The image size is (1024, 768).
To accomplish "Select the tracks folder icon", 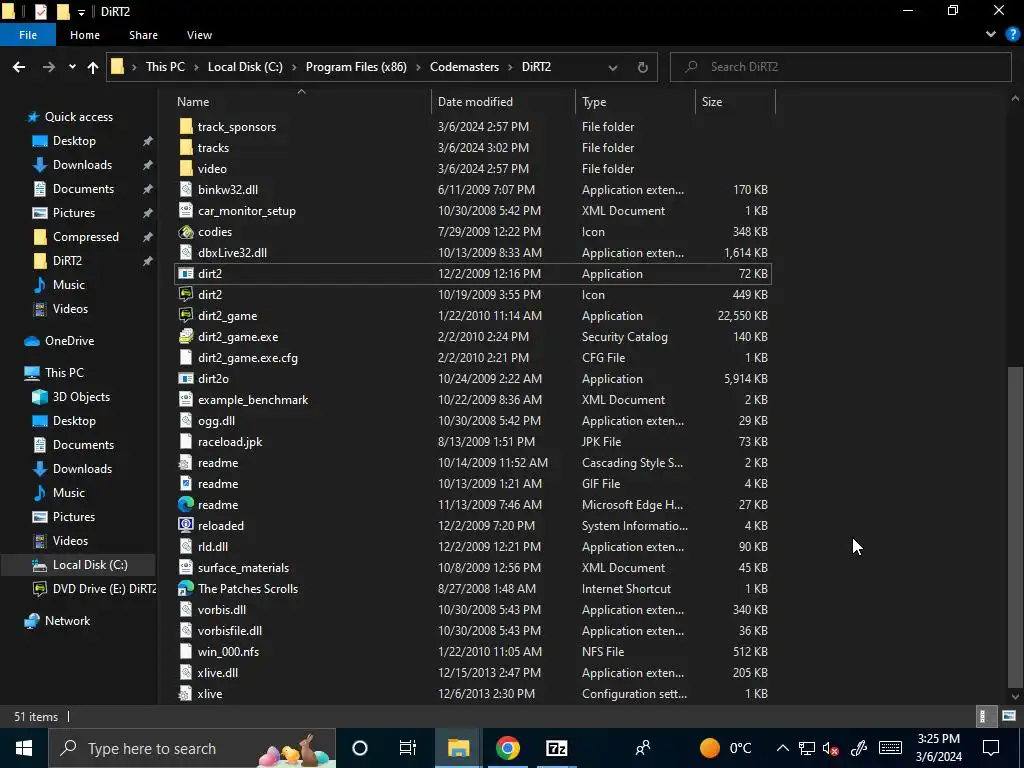I will 186,148.
